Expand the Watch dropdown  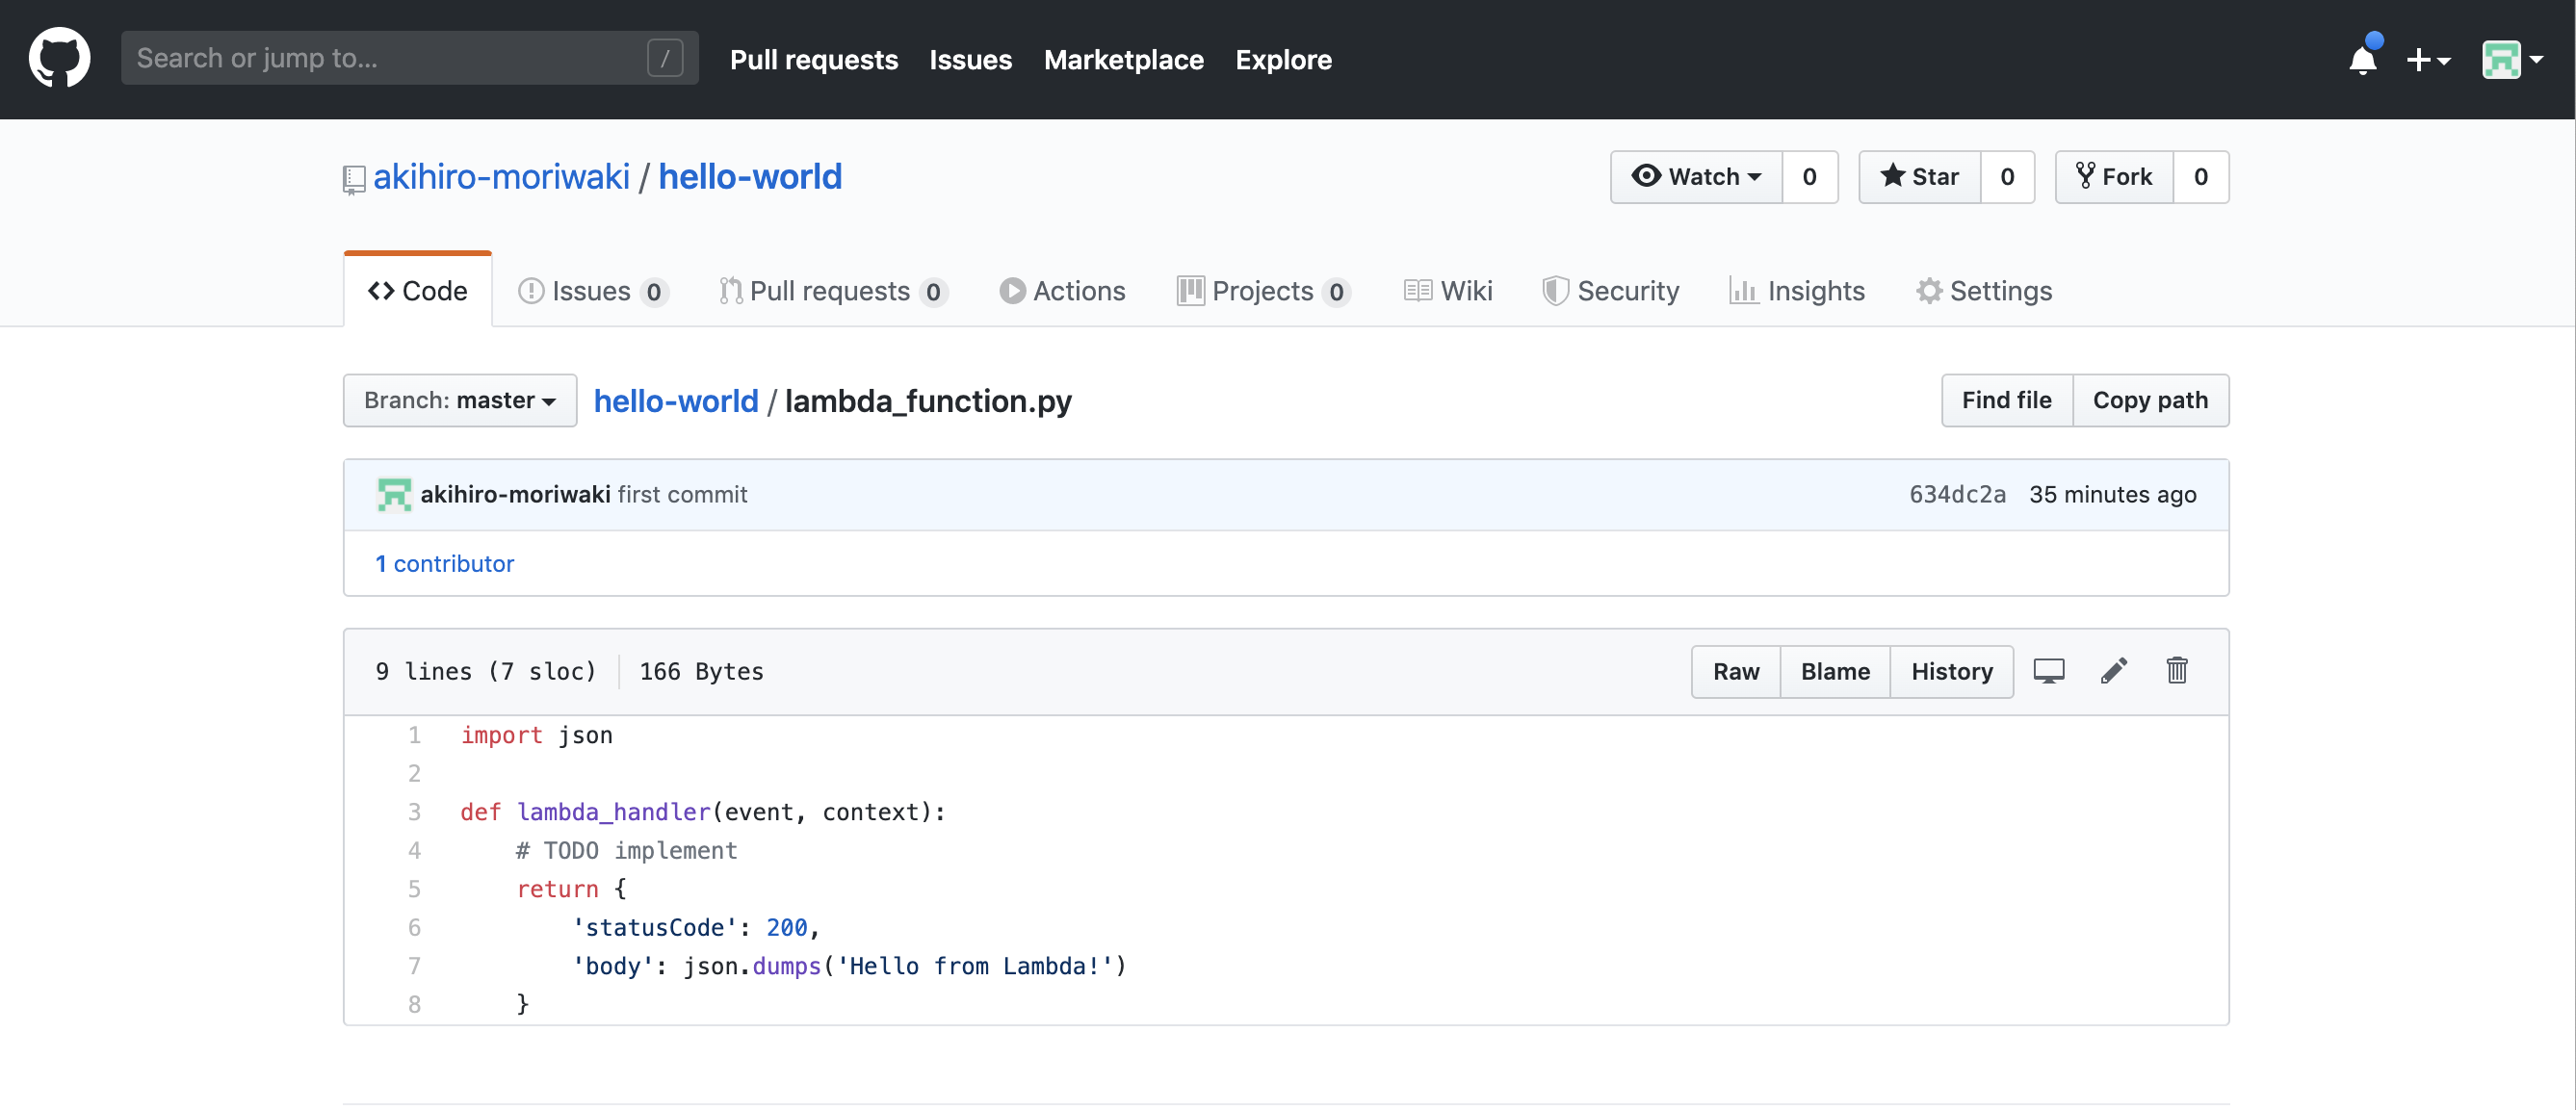1697,176
